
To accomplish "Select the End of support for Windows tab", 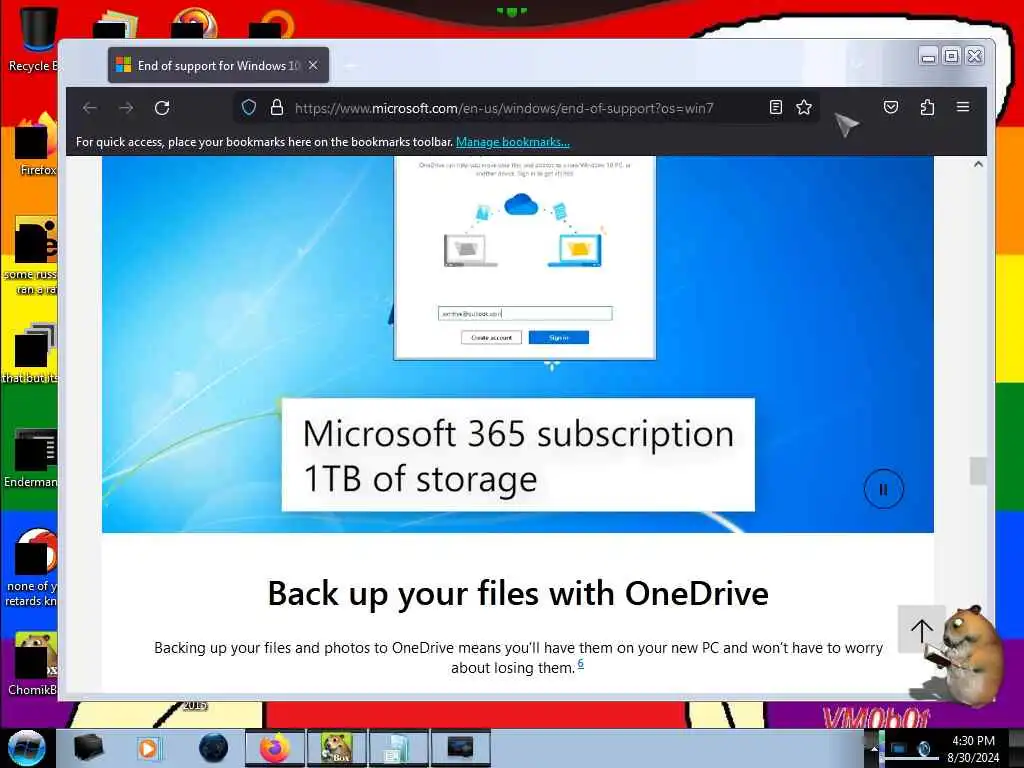I will click(x=218, y=65).
